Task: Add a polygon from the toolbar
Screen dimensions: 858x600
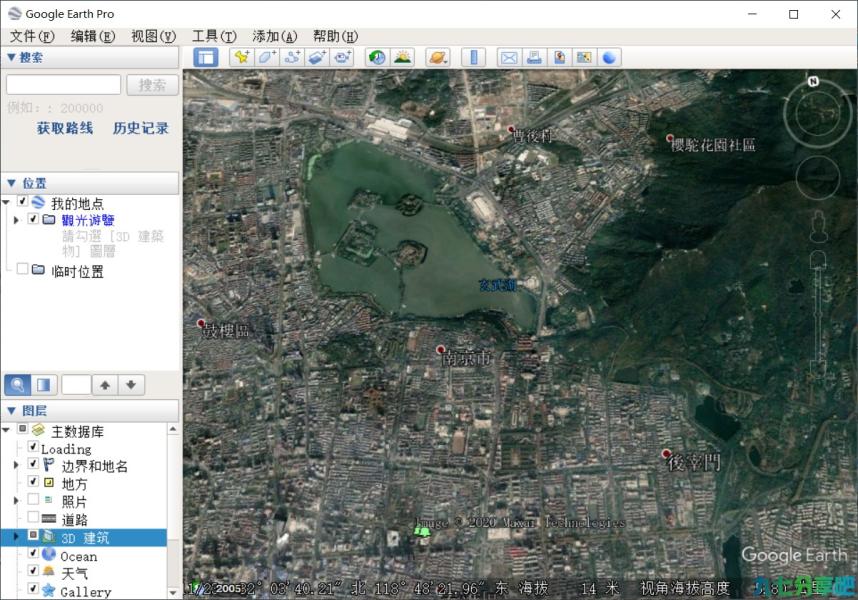Action: [x=266, y=57]
